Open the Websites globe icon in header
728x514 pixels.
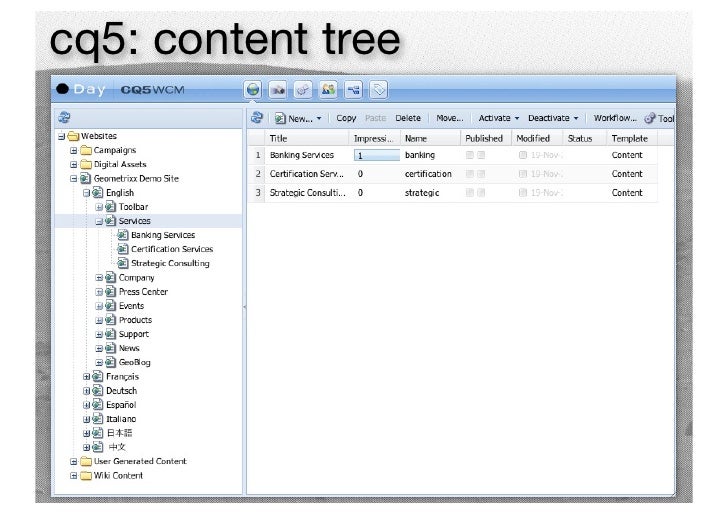[253, 89]
